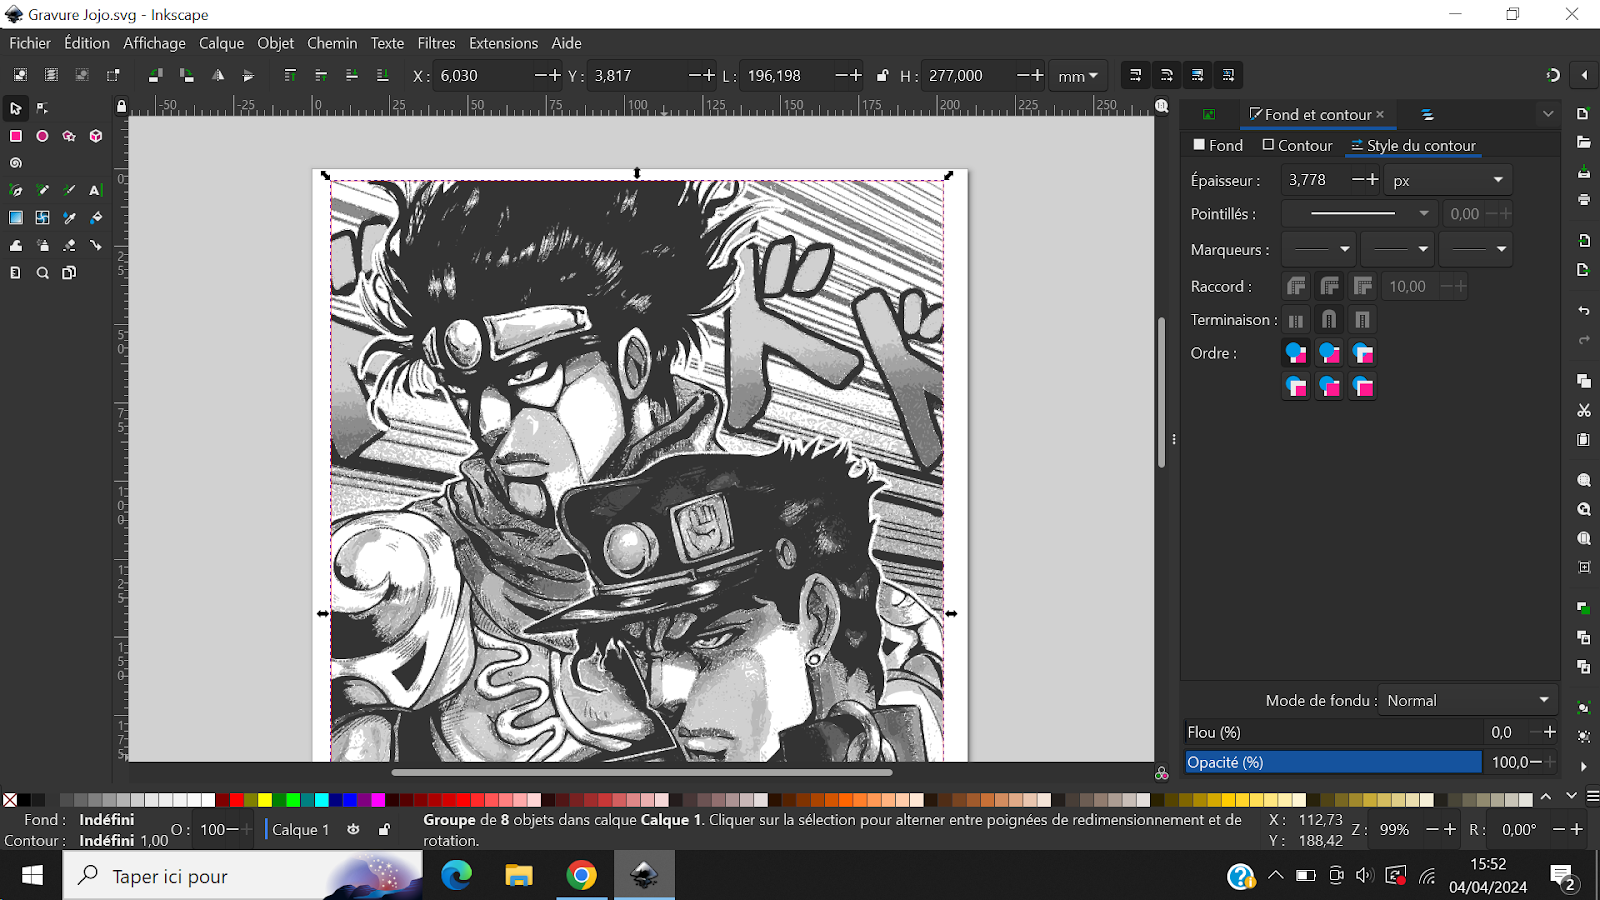Open the Filtres menu

[436, 43]
